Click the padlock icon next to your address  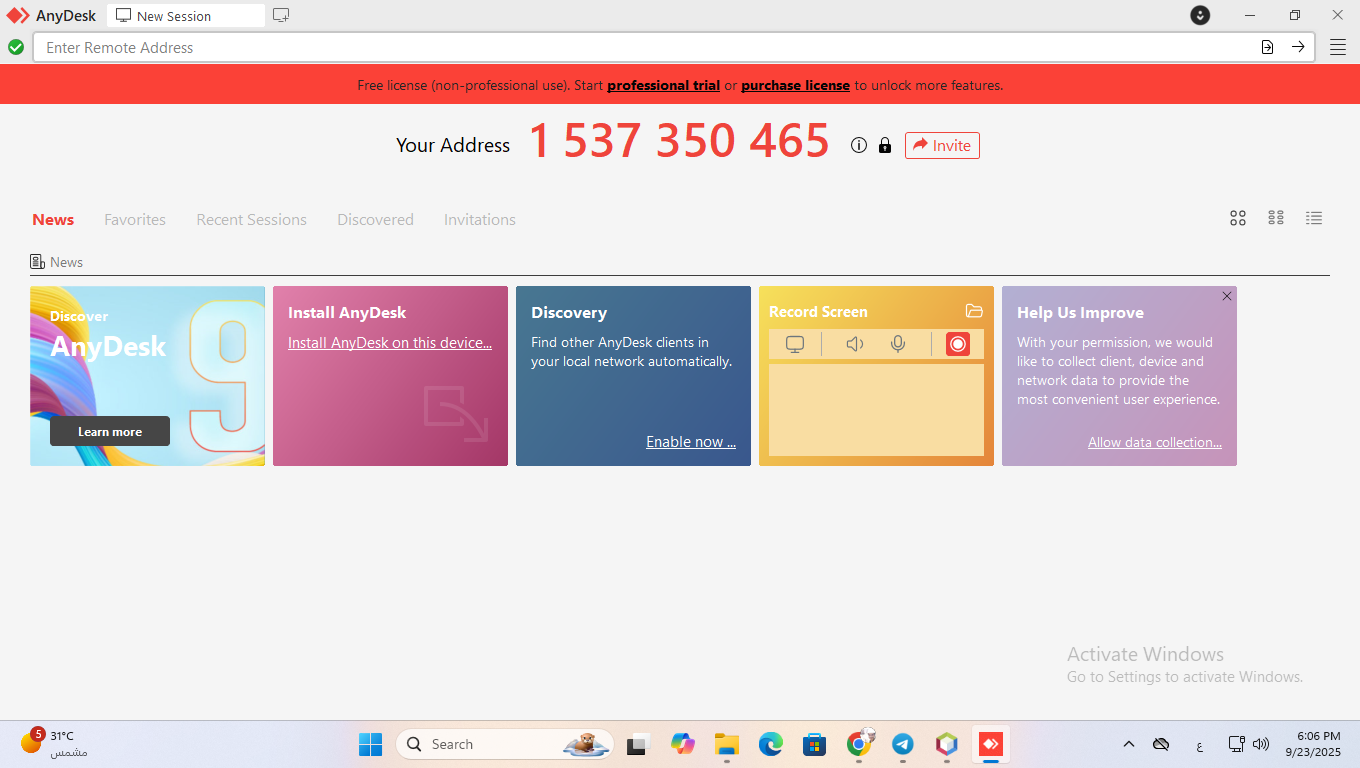click(884, 145)
